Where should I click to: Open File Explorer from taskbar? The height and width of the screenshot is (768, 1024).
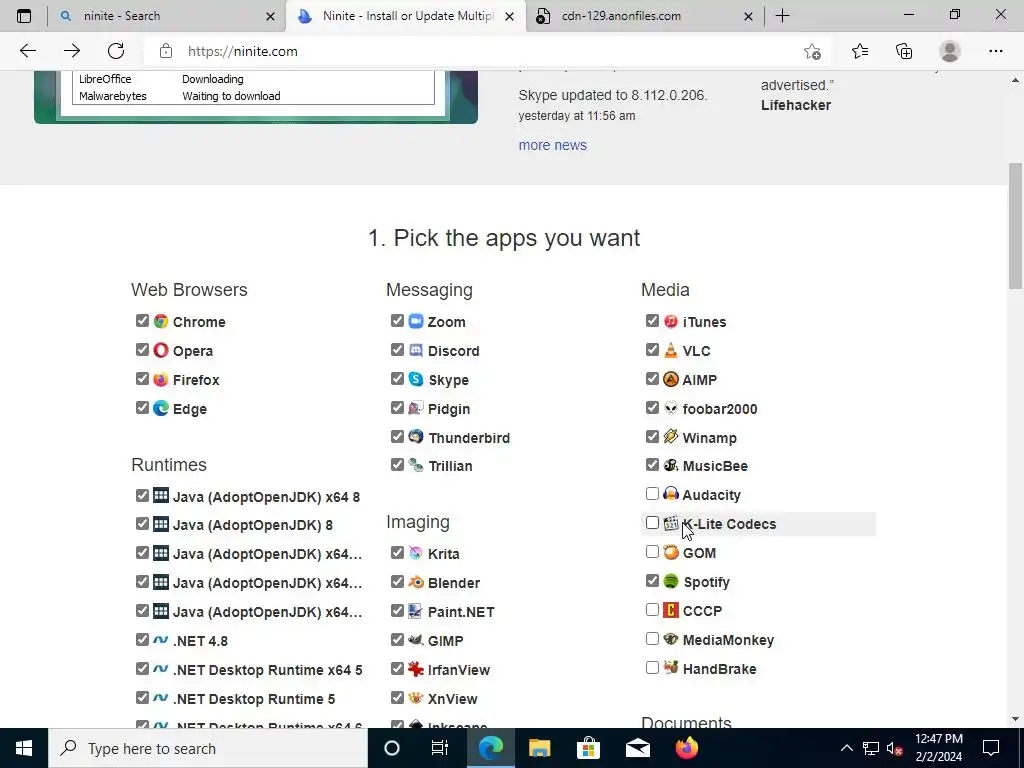pyautogui.click(x=539, y=748)
